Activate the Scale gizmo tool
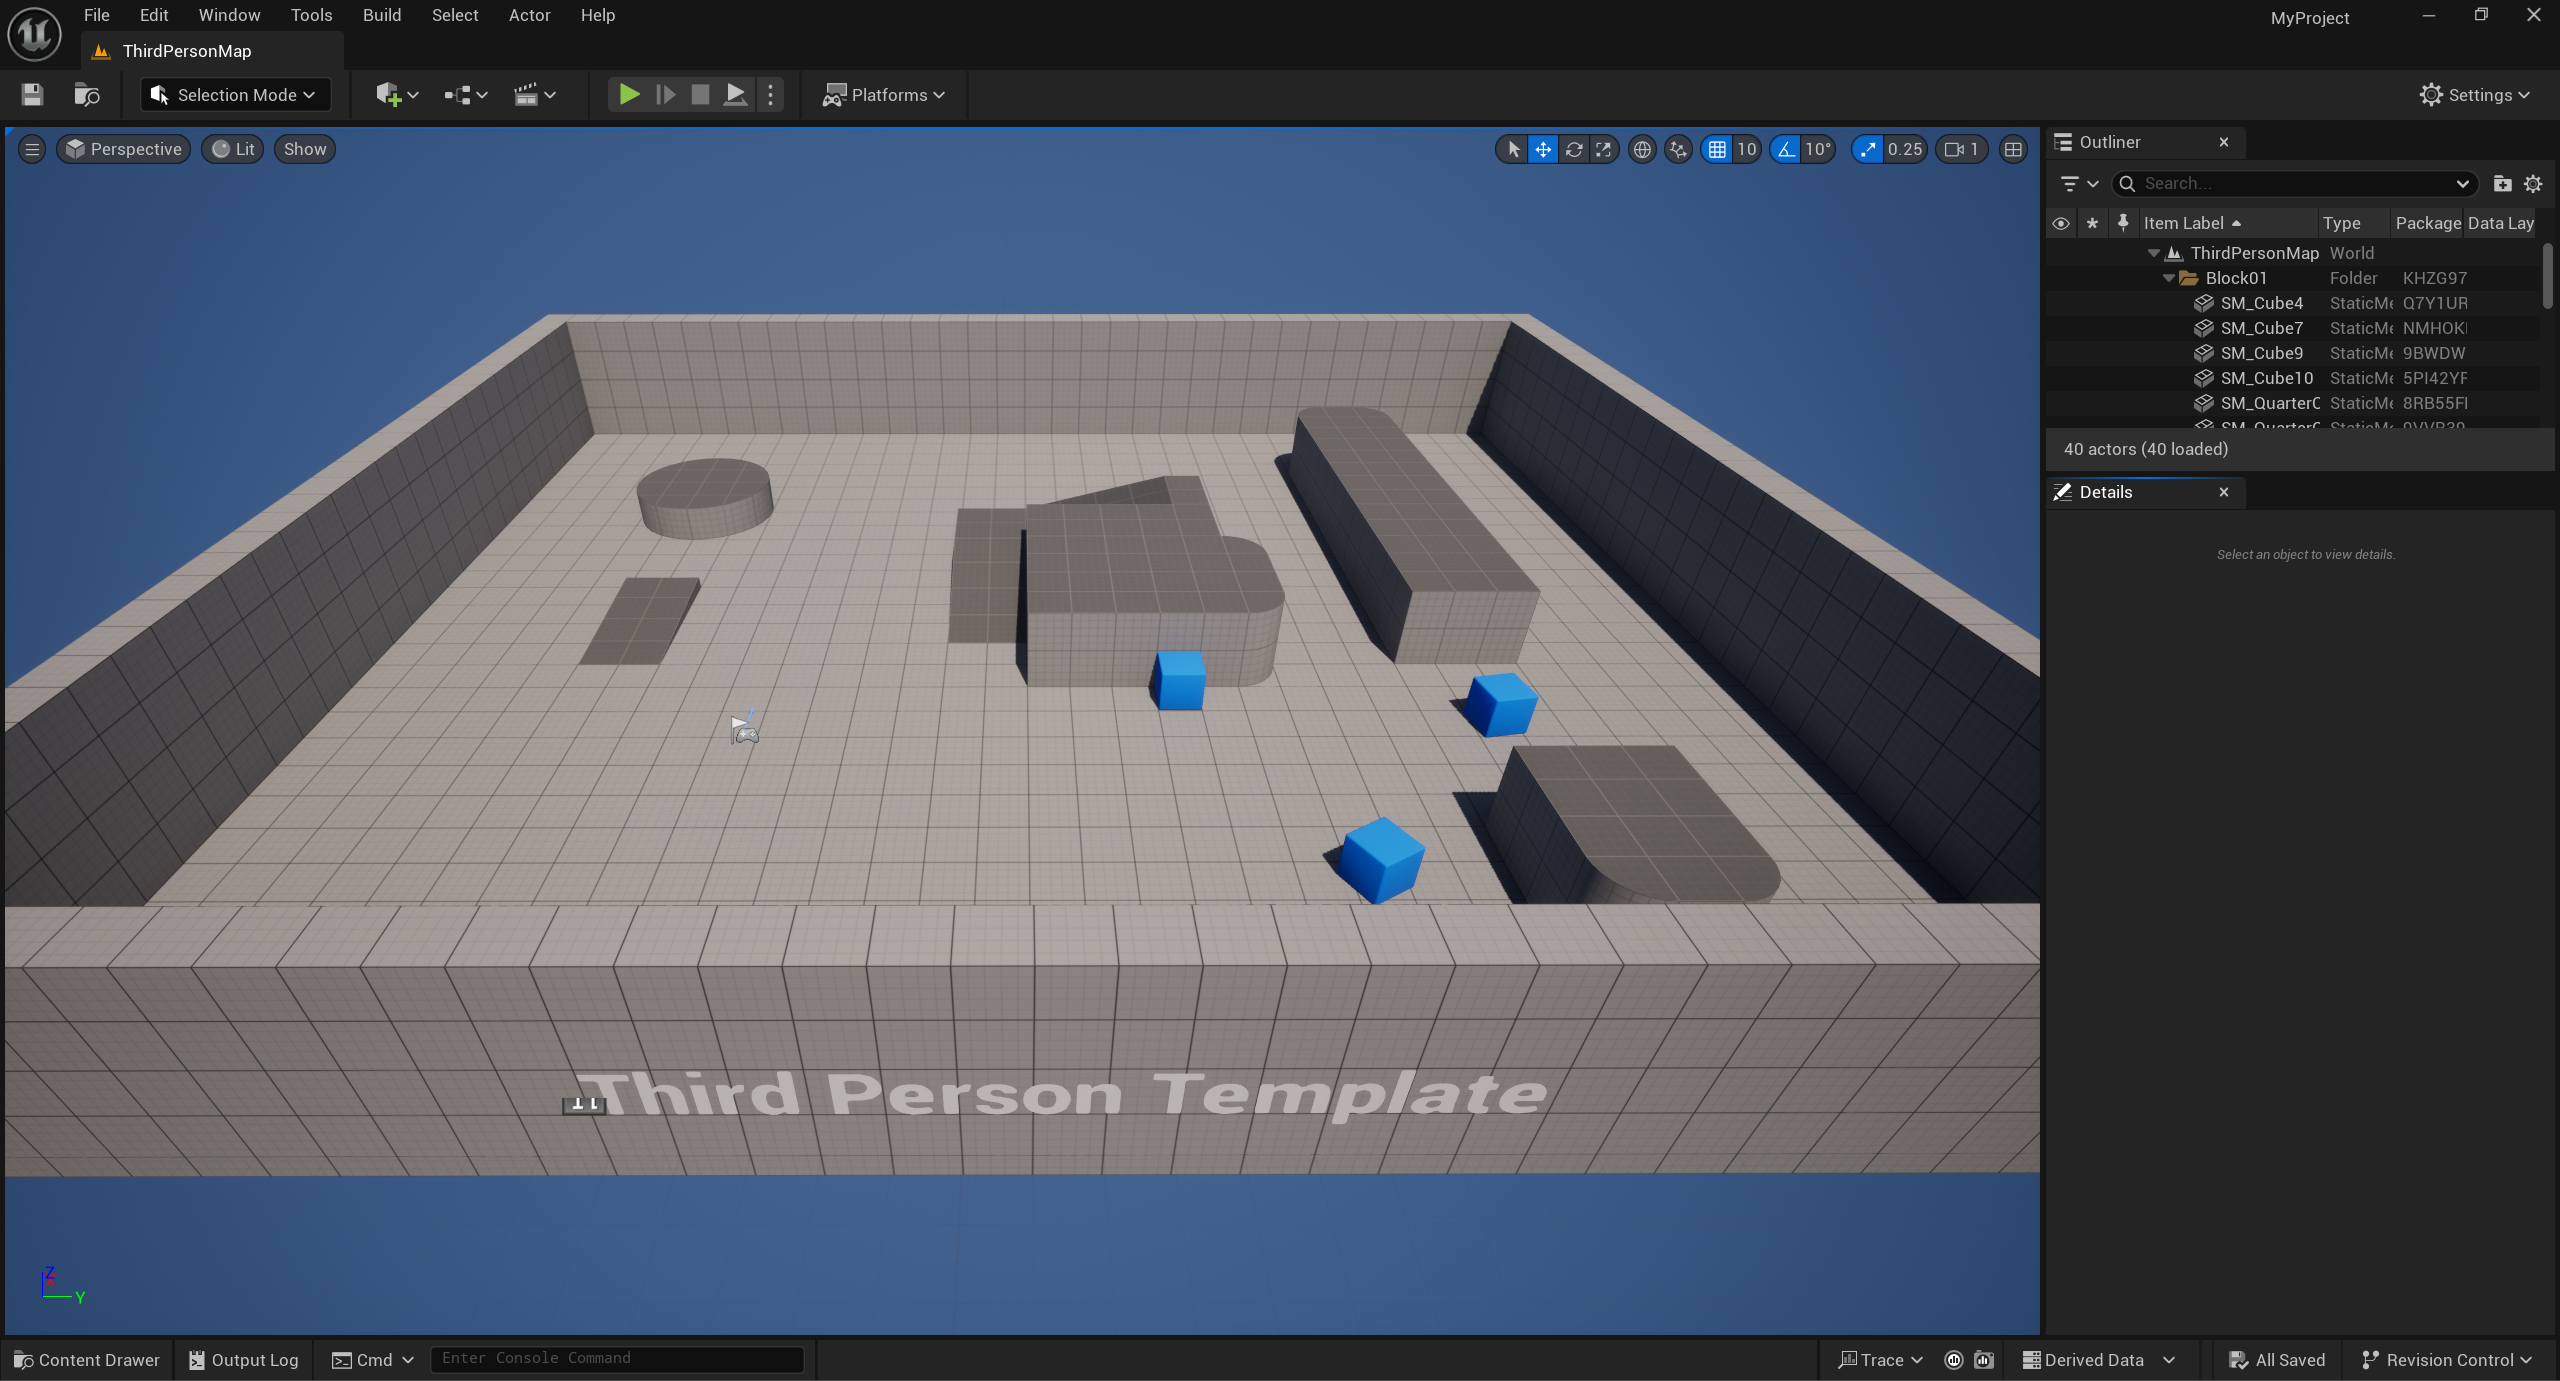Screen dimensions: 2560x1381 pos(1603,149)
